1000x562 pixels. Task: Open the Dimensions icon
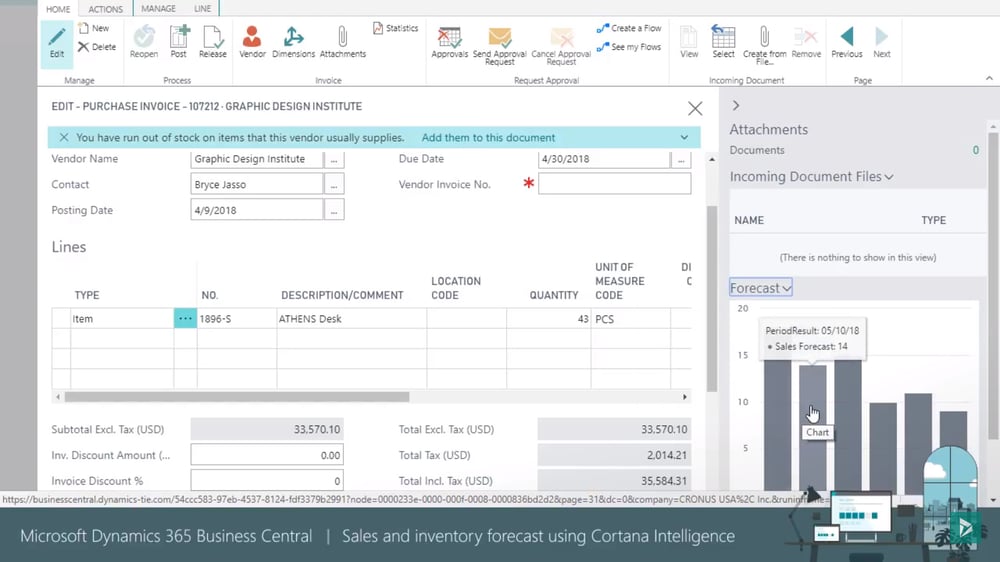click(x=293, y=36)
